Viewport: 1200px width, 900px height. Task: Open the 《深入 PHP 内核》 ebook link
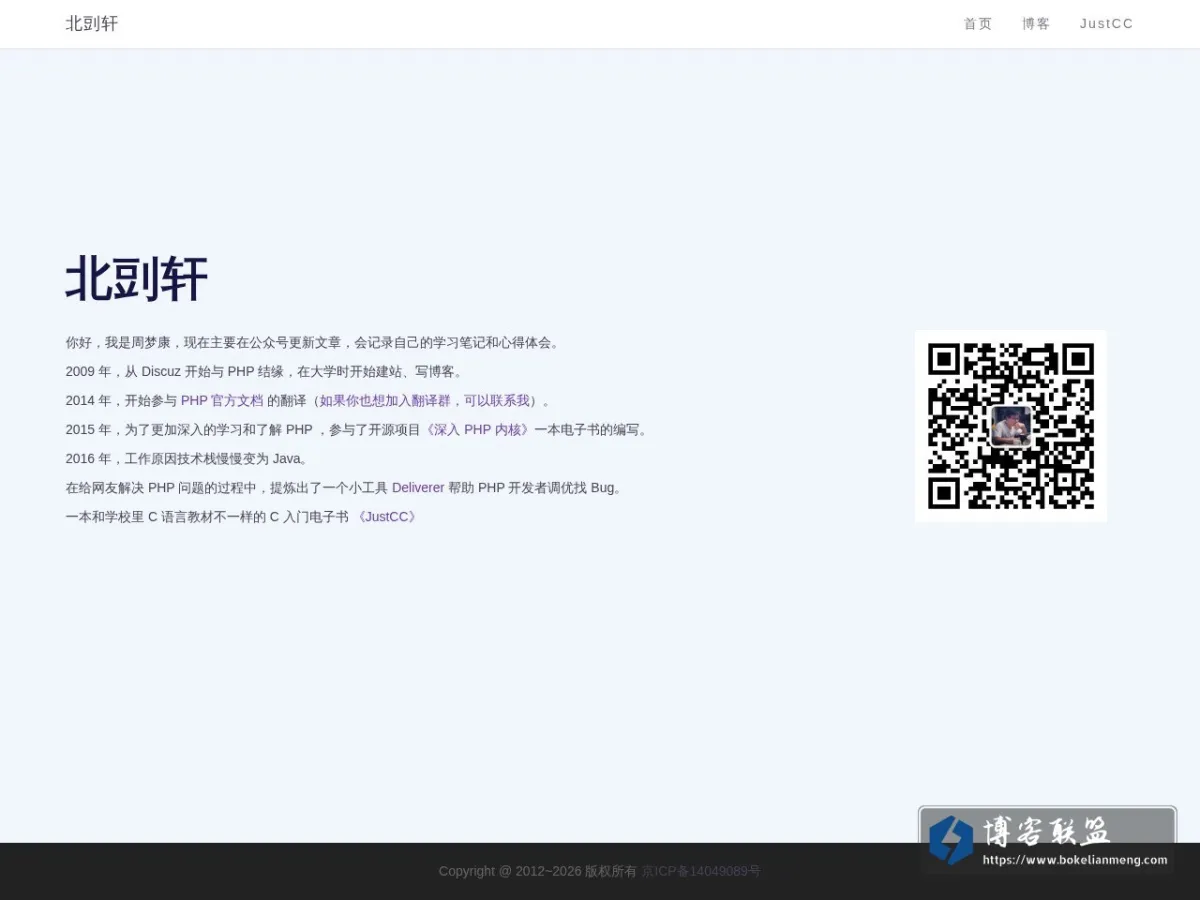[x=477, y=430]
